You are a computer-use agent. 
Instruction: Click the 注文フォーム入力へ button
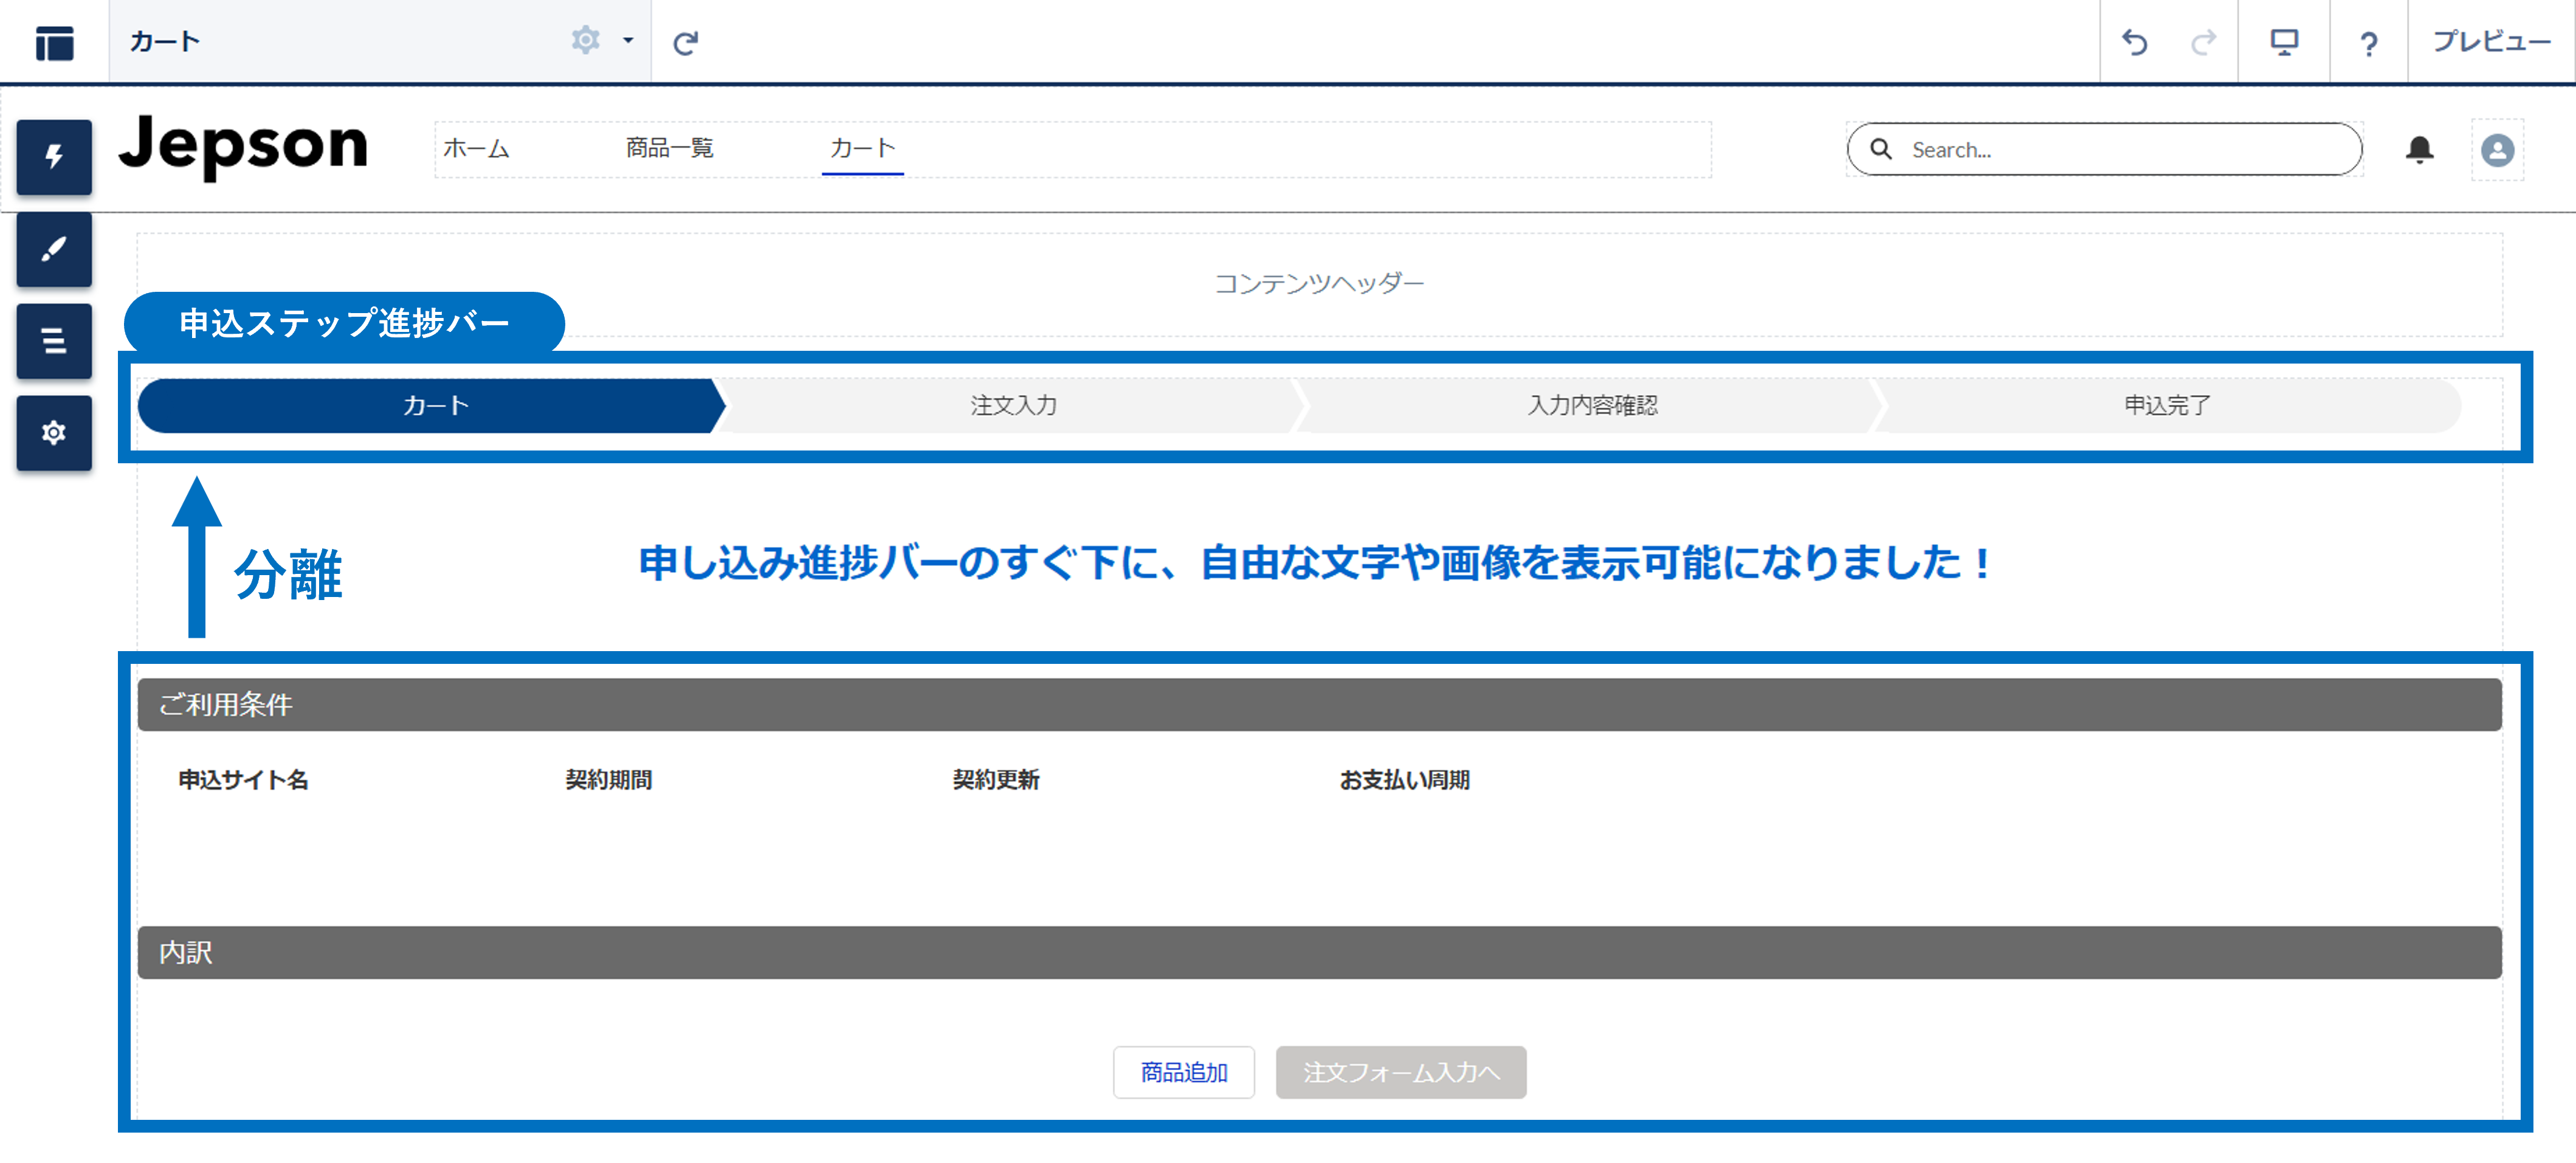pyautogui.click(x=1401, y=1072)
